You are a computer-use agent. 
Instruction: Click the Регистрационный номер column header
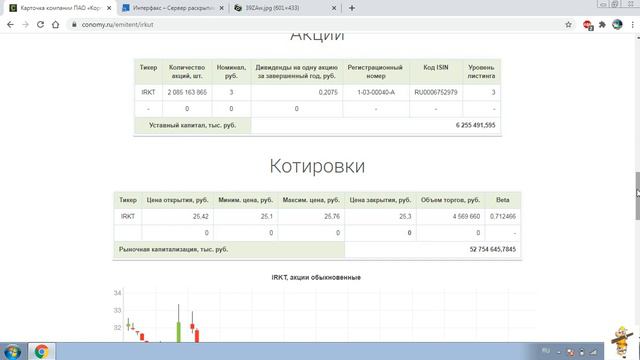[375, 72]
